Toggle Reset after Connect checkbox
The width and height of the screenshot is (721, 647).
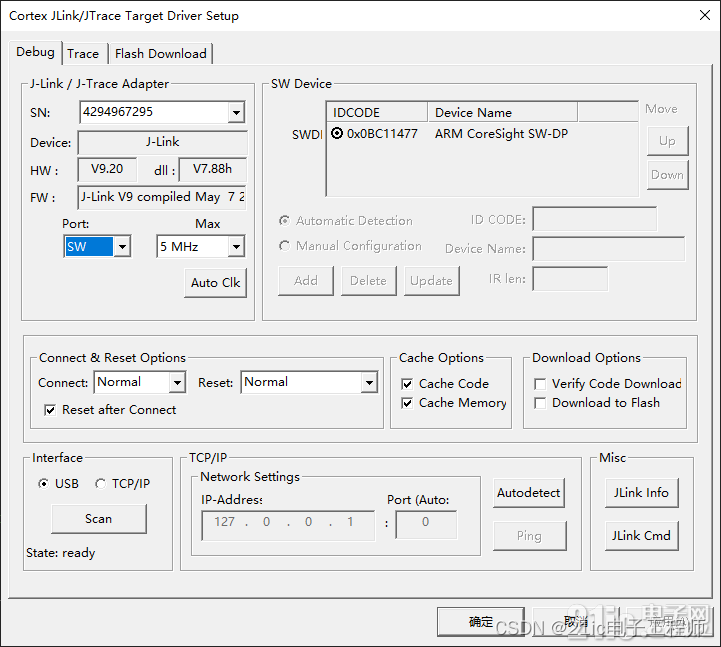pos(50,410)
